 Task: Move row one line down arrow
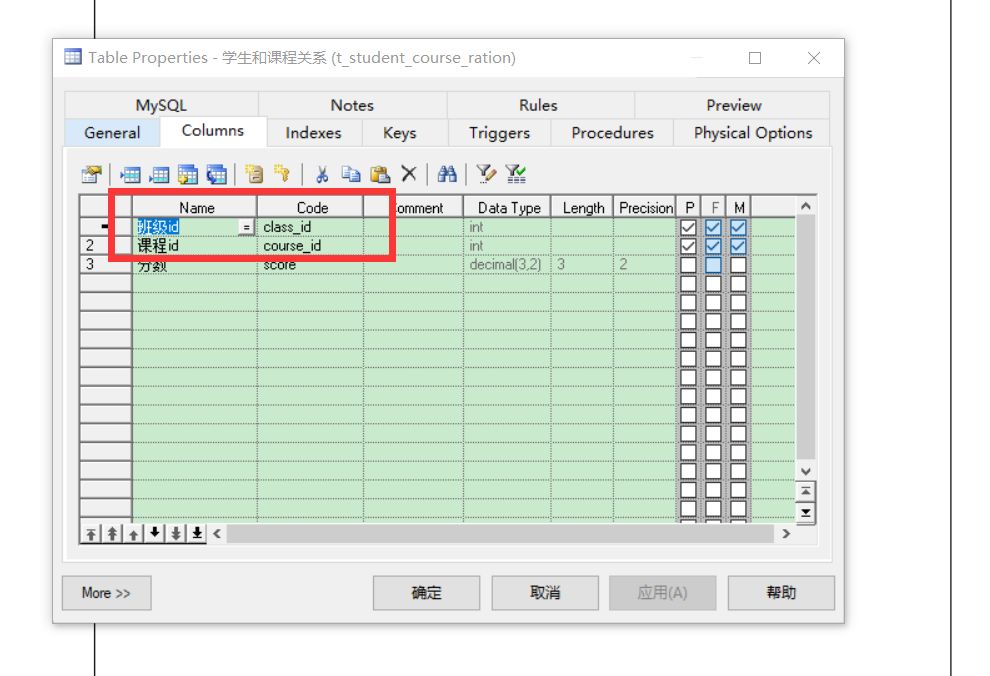pos(155,533)
